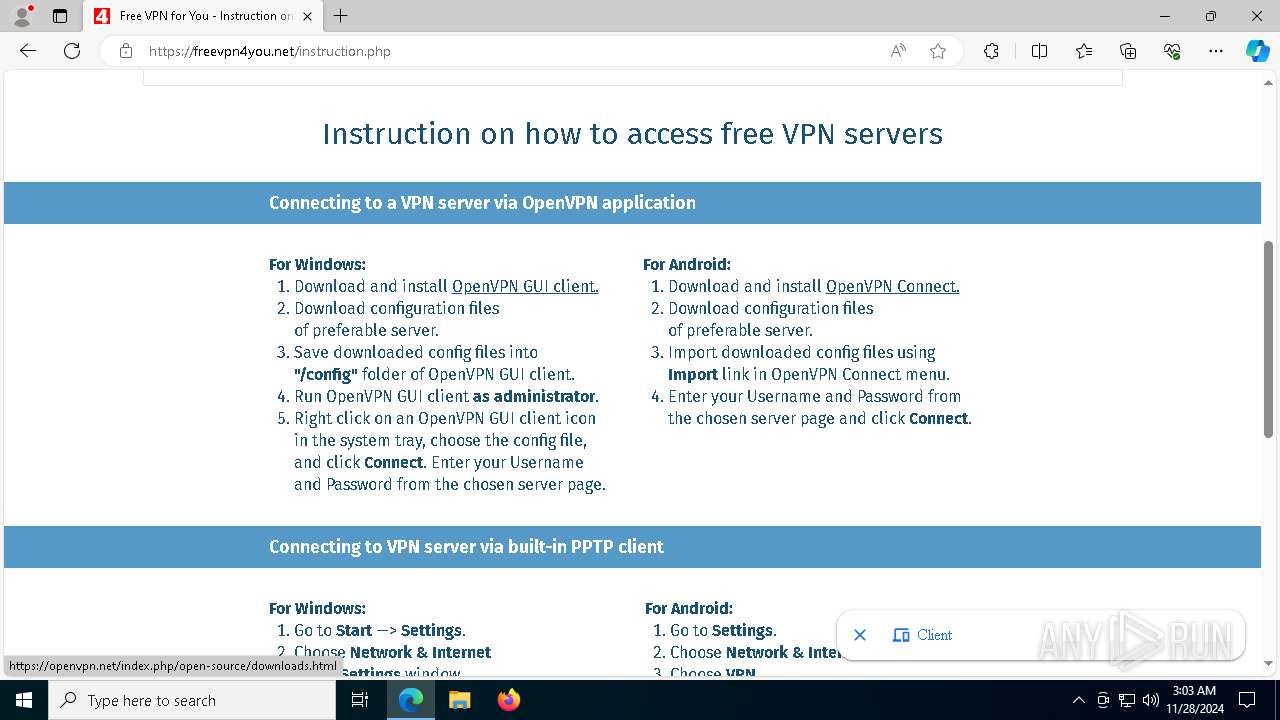Image resolution: width=1280 pixels, height=720 pixels.
Task: Open Task View on taskbar
Action: pos(360,700)
